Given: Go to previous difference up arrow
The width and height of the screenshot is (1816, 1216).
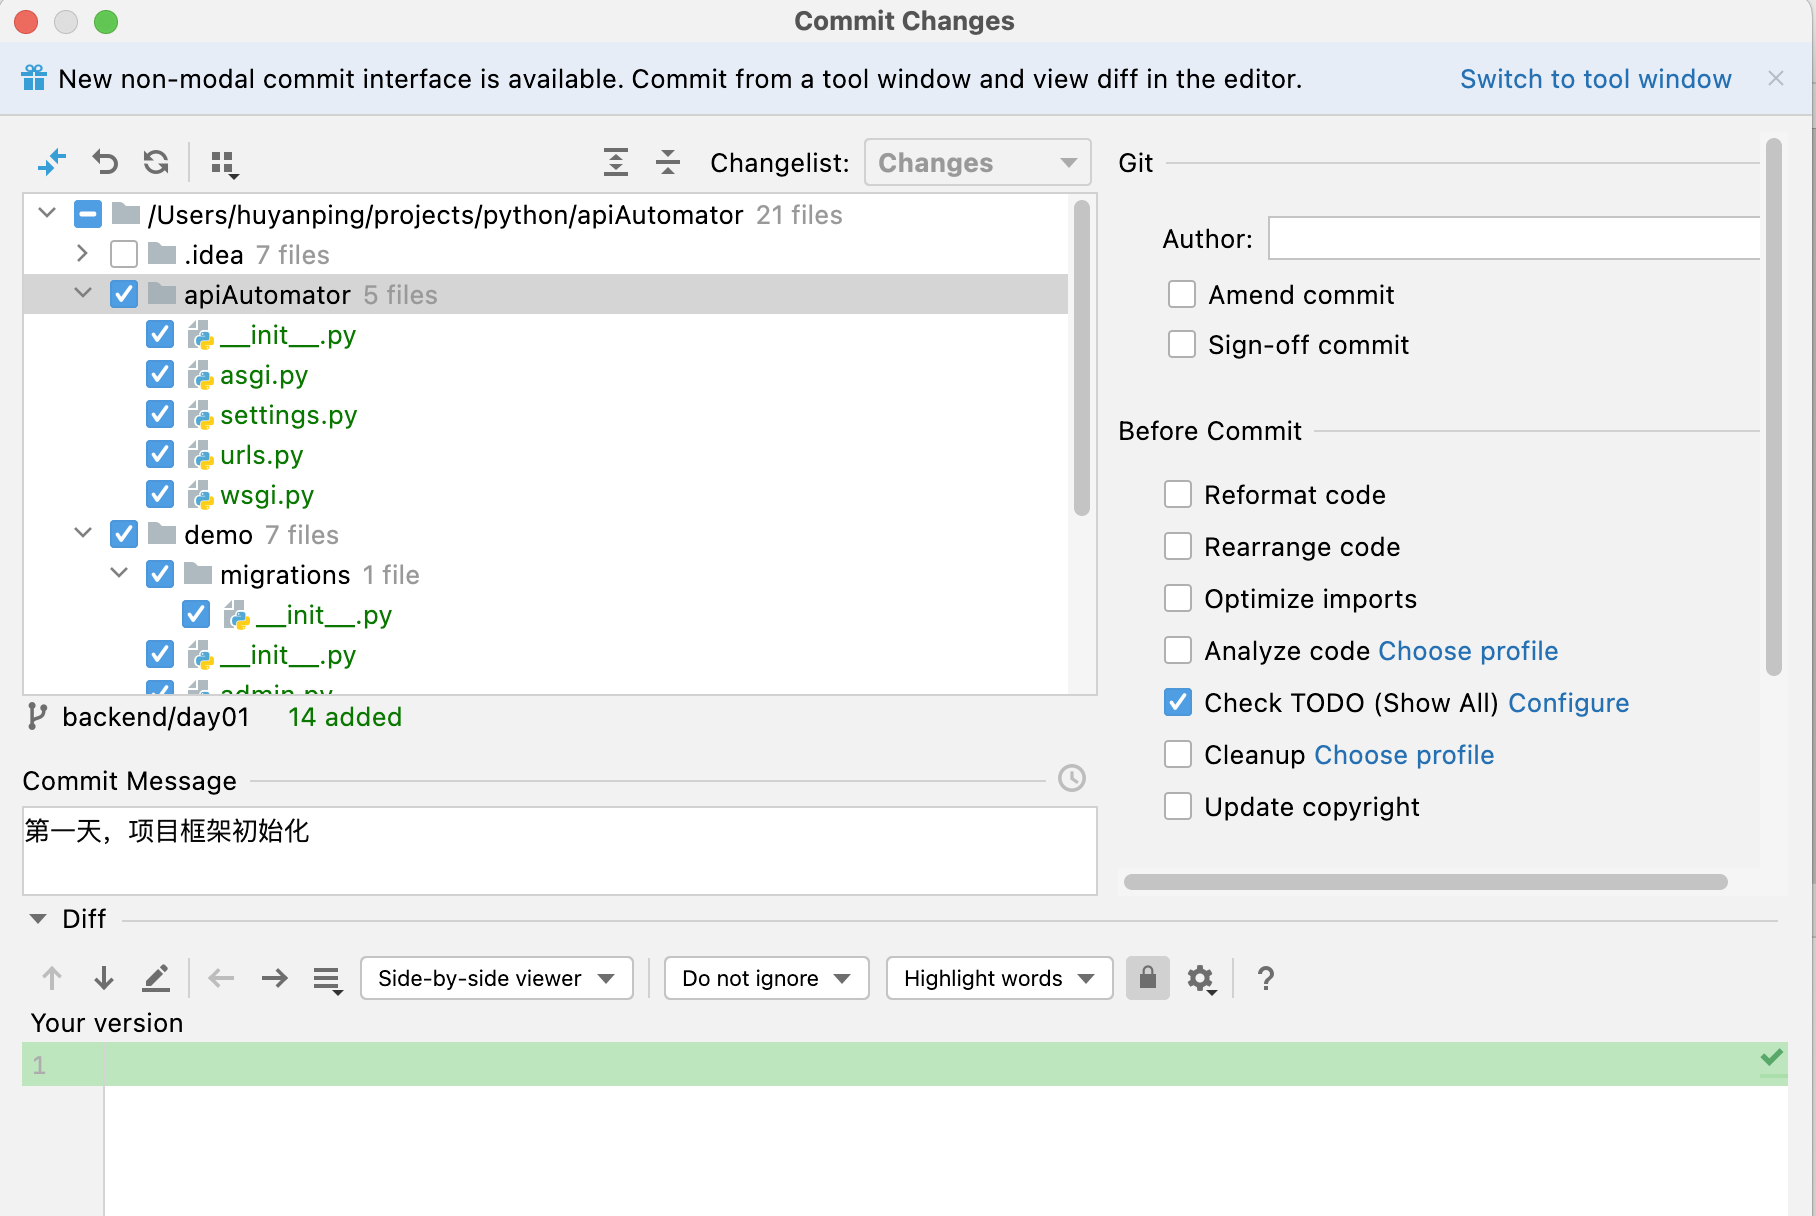Looking at the screenshot, I should (x=52, y=978).
